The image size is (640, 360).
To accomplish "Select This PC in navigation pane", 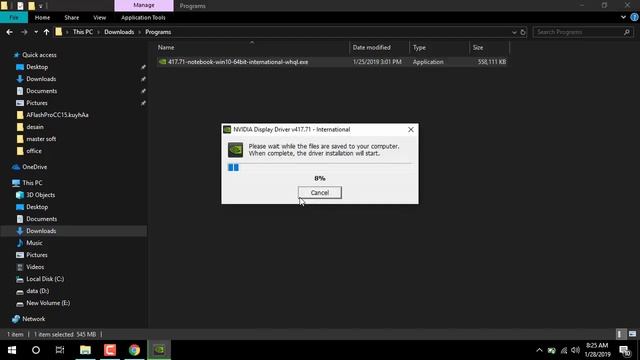I will click(32, 183).
